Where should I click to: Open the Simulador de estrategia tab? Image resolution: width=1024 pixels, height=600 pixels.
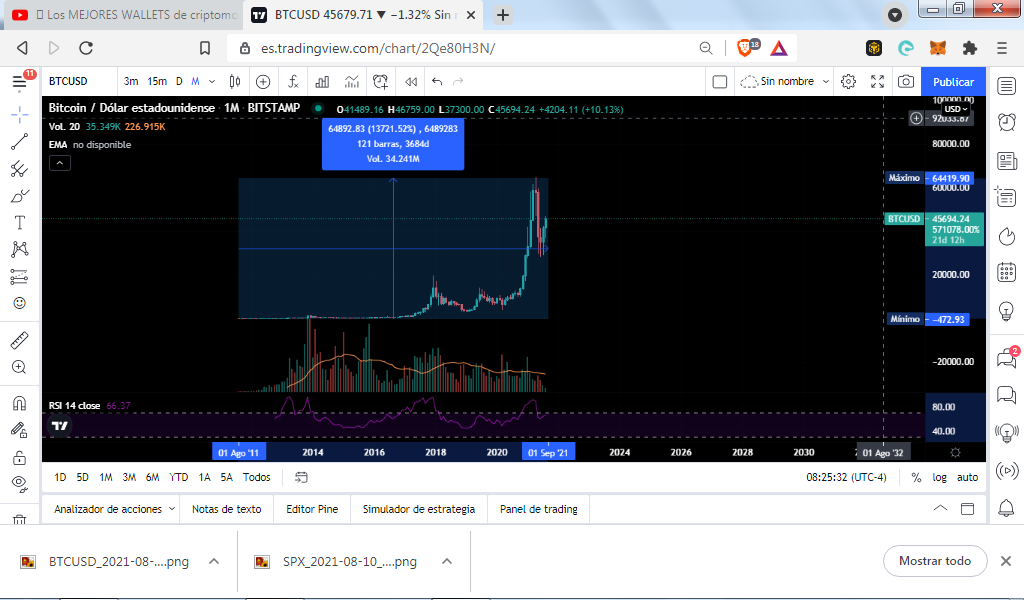point(419,509)
